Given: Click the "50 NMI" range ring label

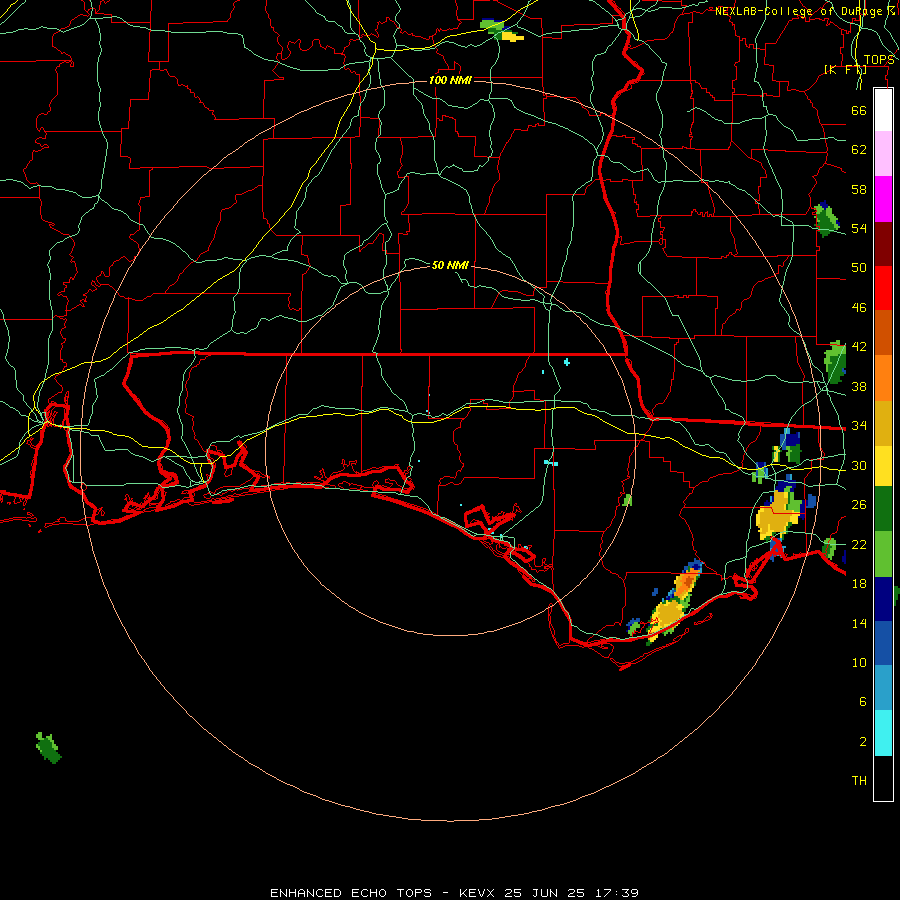Looking at the screenshot, I should pyautogui.click(x=450, y=265).
